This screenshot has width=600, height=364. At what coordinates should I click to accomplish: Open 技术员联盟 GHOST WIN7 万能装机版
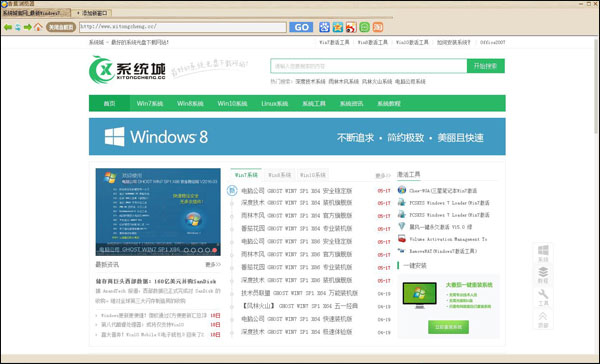pos(299,293)
